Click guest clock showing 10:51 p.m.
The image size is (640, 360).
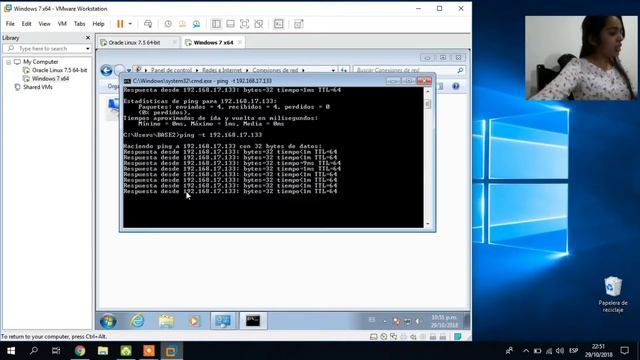(x=444, y=321)
